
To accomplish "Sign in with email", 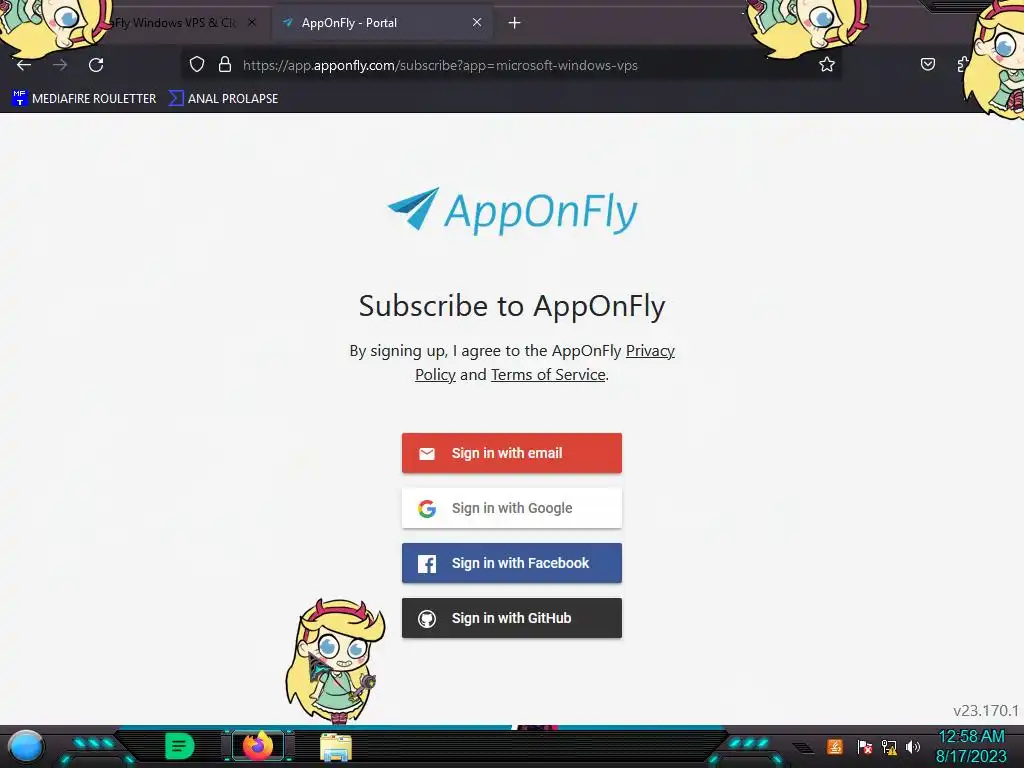I will [512, 453].
